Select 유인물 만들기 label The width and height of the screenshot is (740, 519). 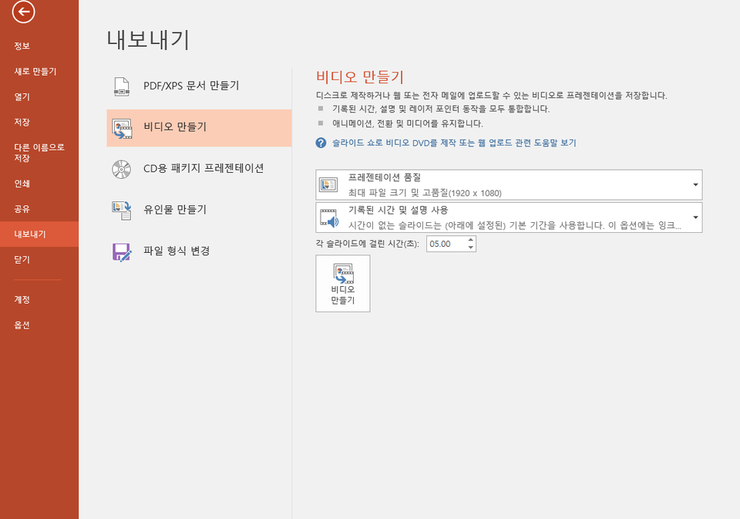[x=175, y=209]
